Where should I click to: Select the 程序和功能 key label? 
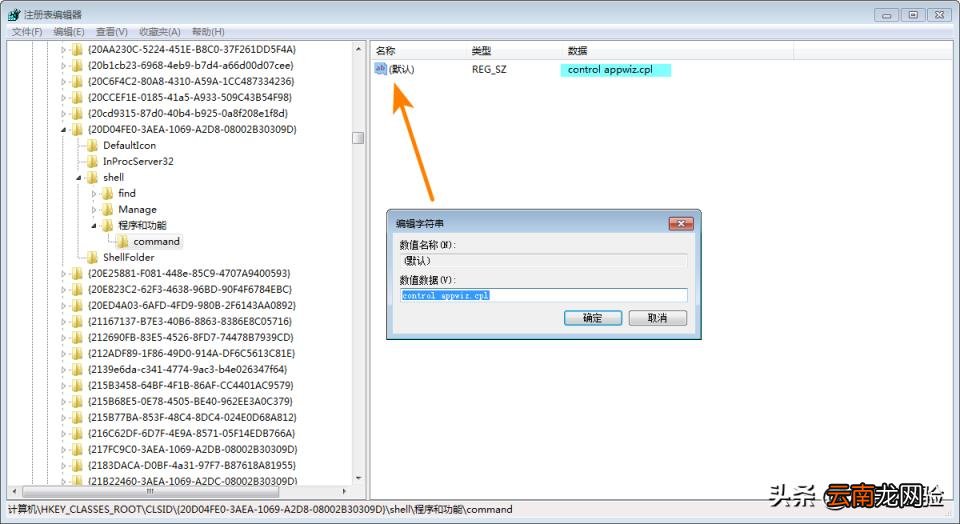[142, 225]
